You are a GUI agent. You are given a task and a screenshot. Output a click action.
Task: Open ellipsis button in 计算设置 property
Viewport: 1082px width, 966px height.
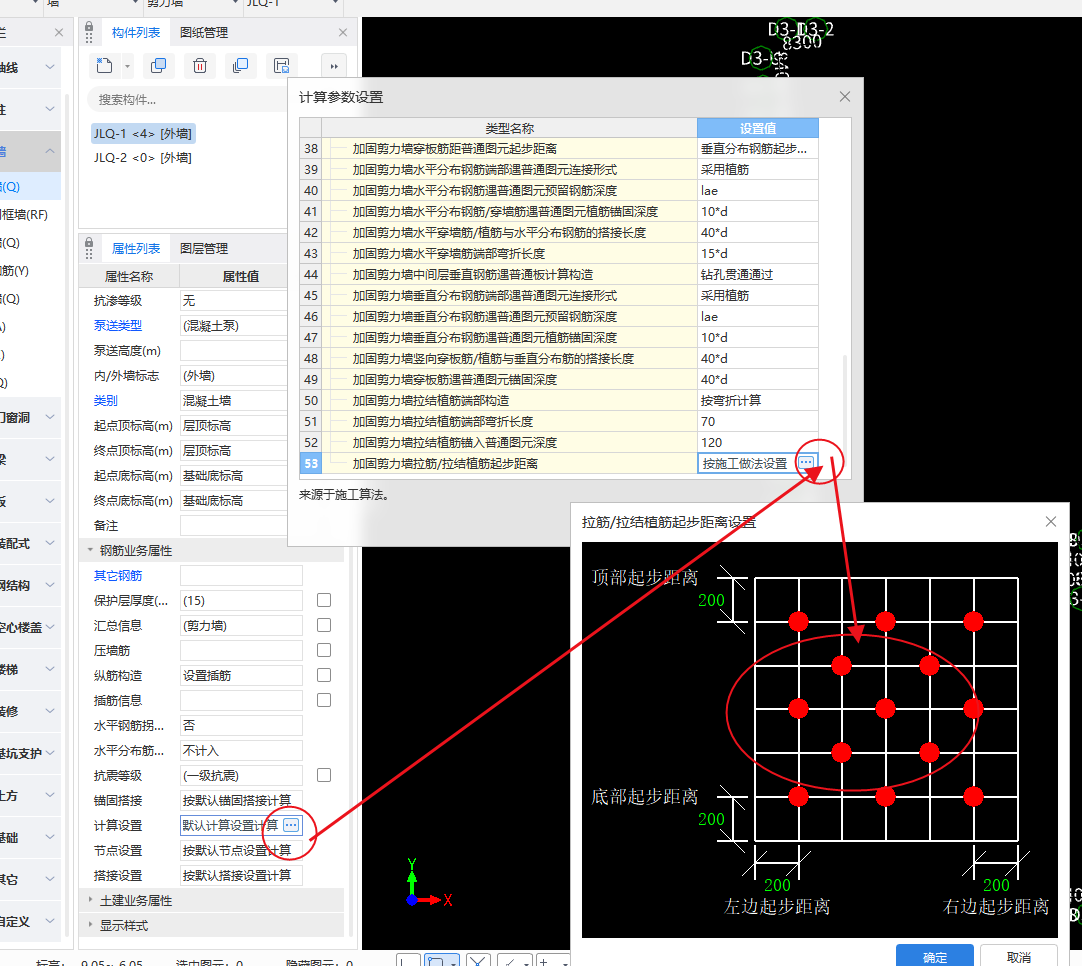click(x=291, y=825)
